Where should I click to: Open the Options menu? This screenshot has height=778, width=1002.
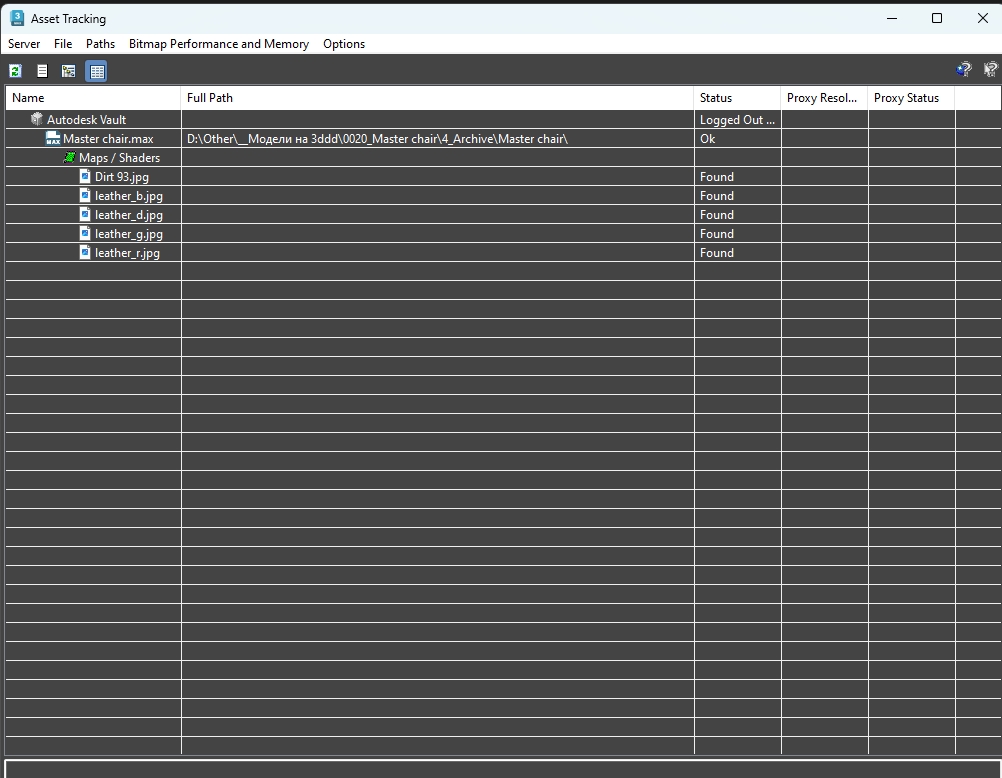(344, 43)
